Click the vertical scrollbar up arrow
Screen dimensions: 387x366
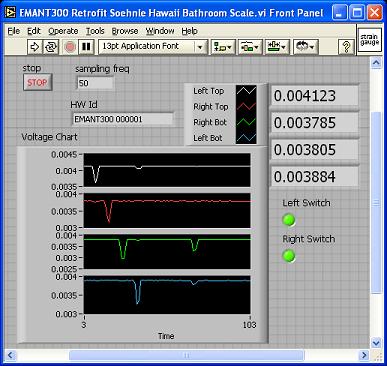(376, 63)
